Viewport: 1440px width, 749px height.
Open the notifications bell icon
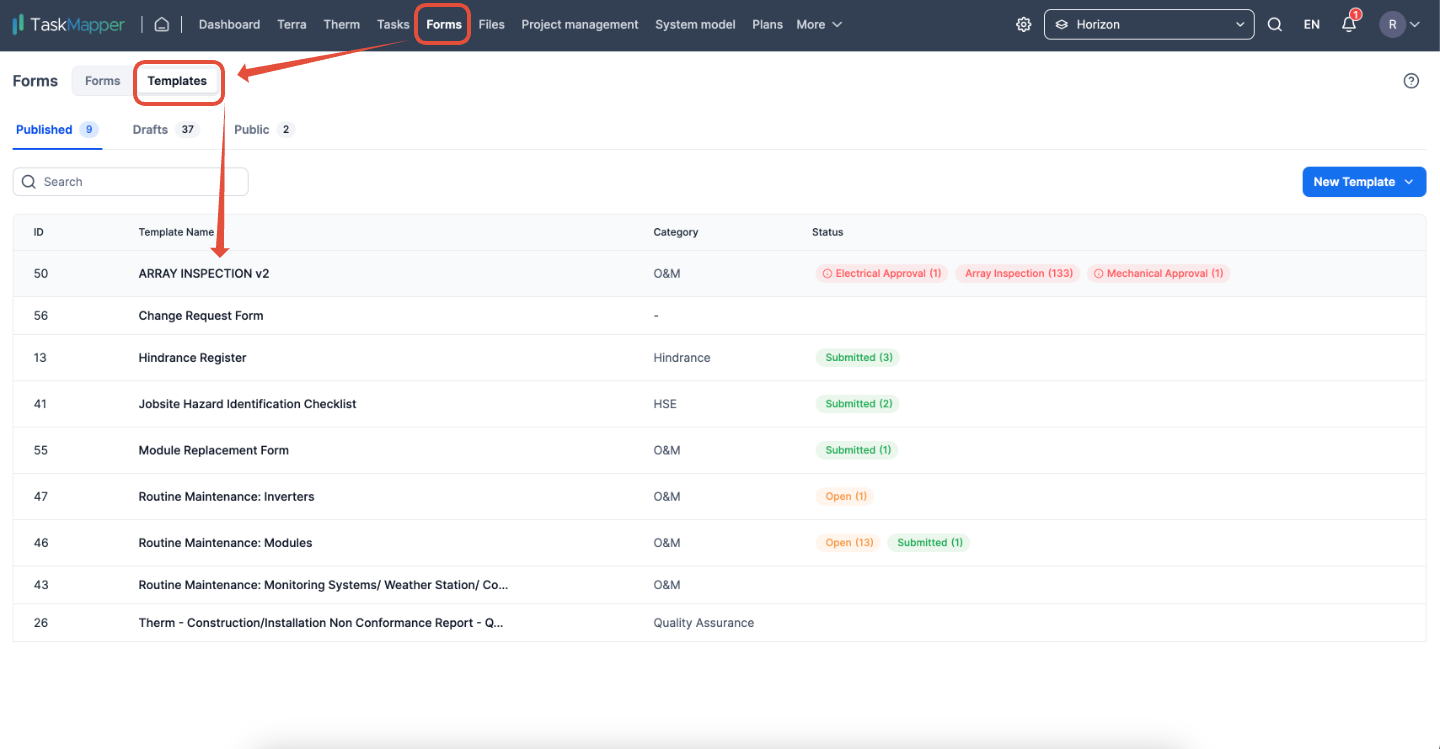click(1349, 24)
